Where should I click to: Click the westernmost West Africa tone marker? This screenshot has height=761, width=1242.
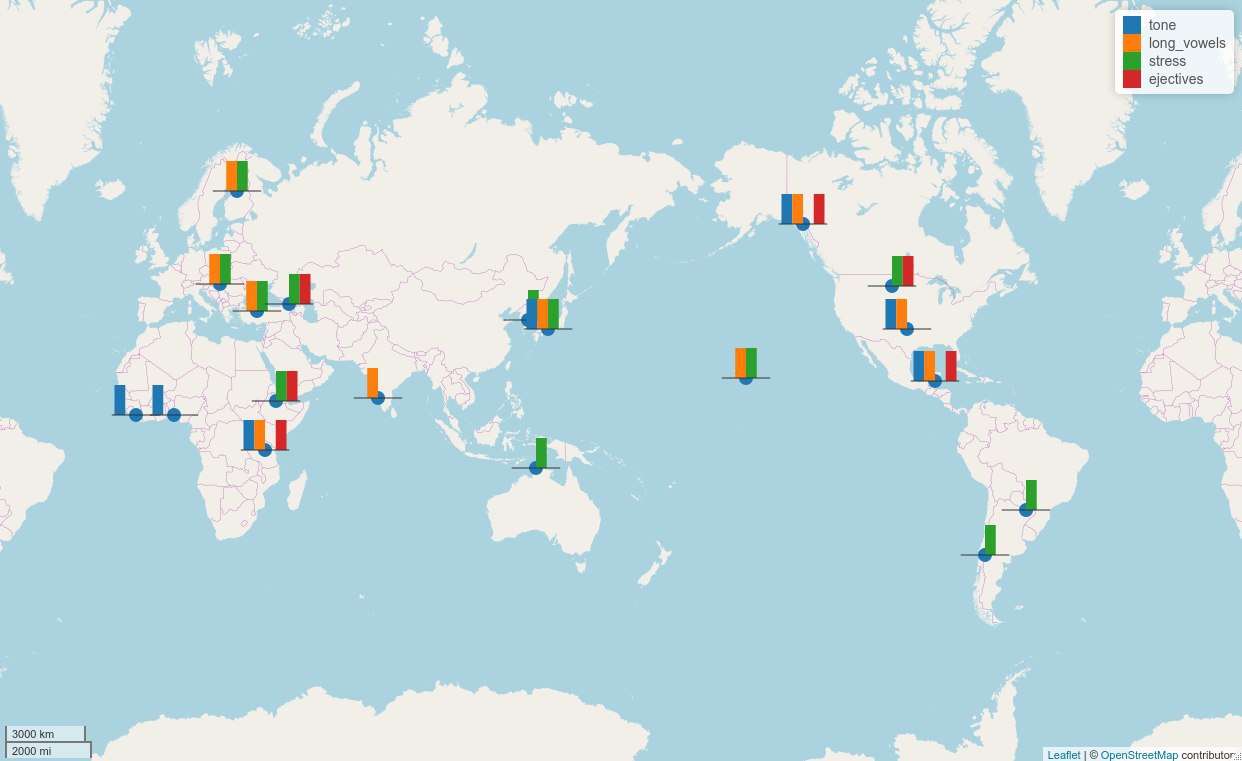pos(136,414)
